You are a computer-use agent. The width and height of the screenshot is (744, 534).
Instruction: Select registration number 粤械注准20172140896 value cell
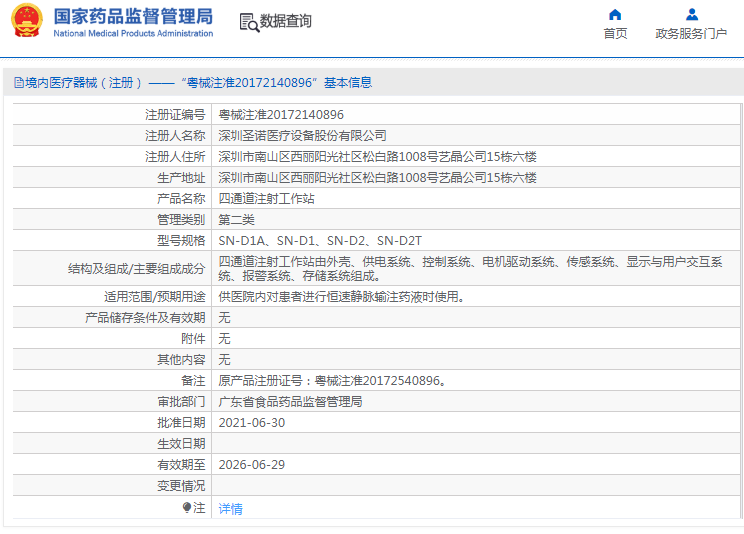point(281,115)
